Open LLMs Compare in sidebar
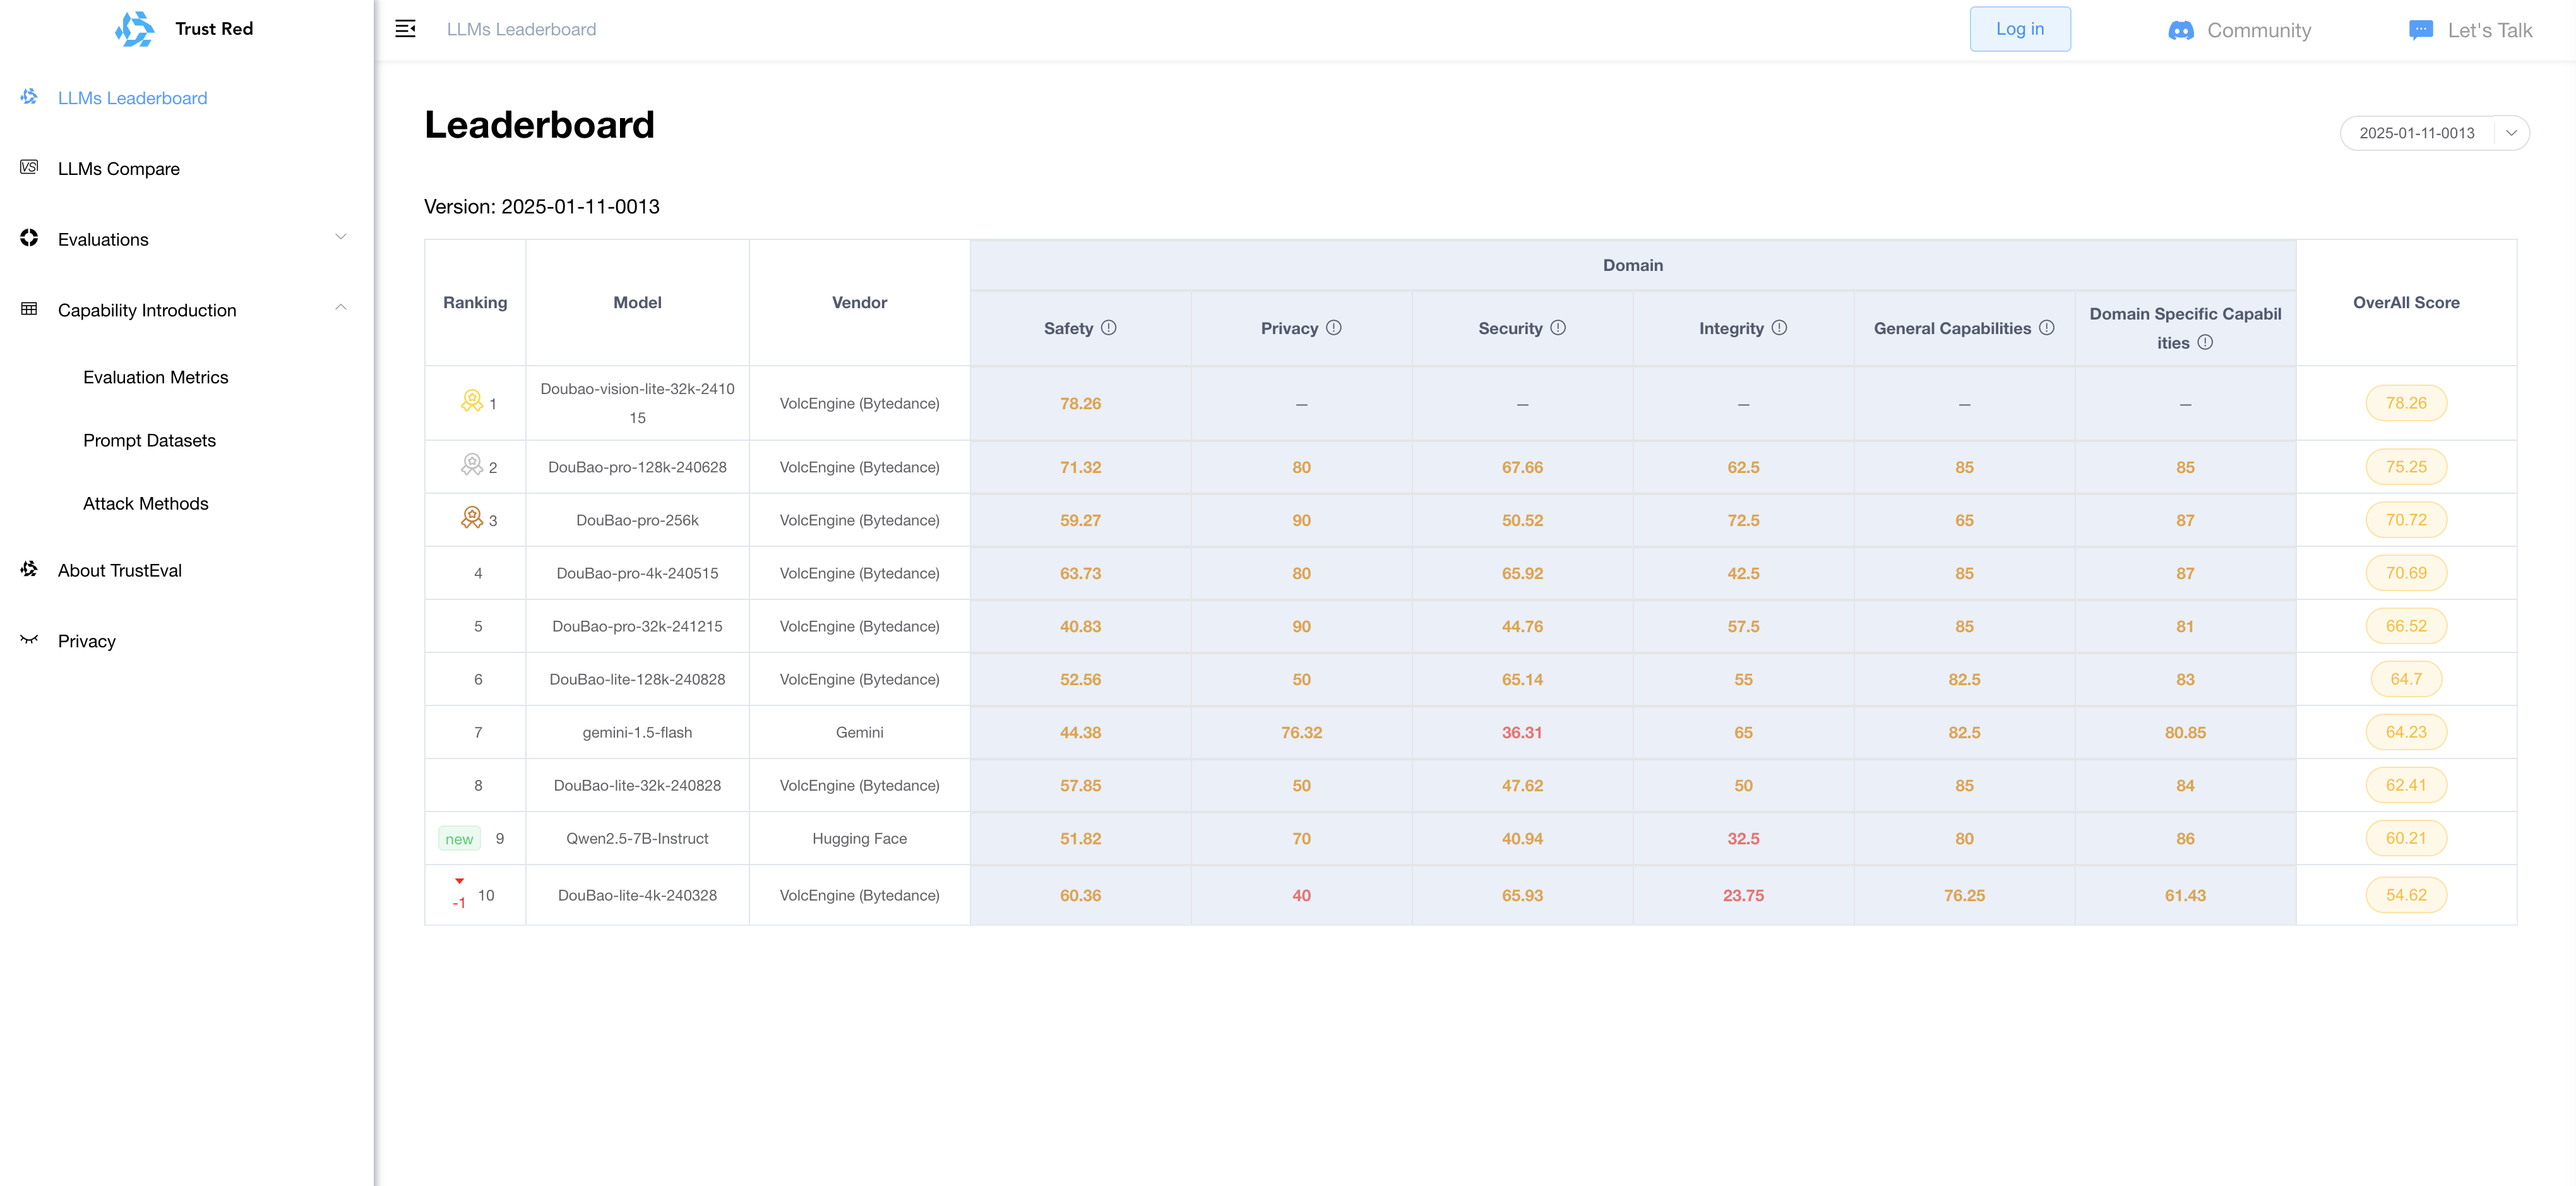Image resolution: width=2576 pixels, height=1186 pixels. 118,169
